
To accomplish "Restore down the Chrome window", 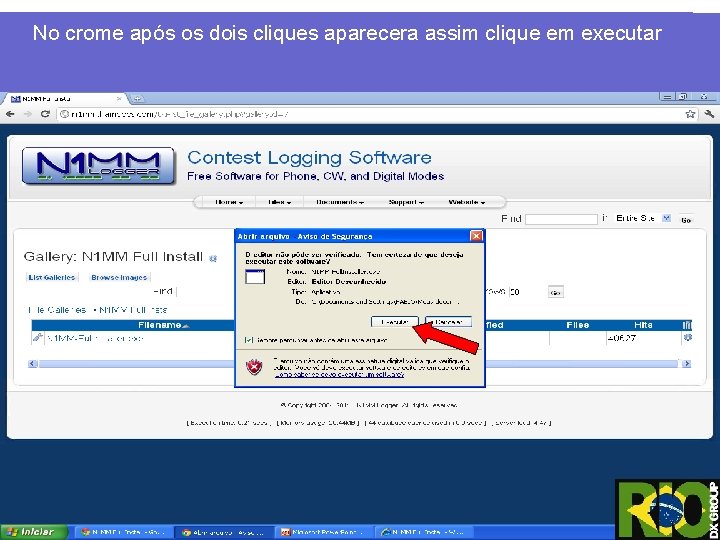I will (683, 97).
